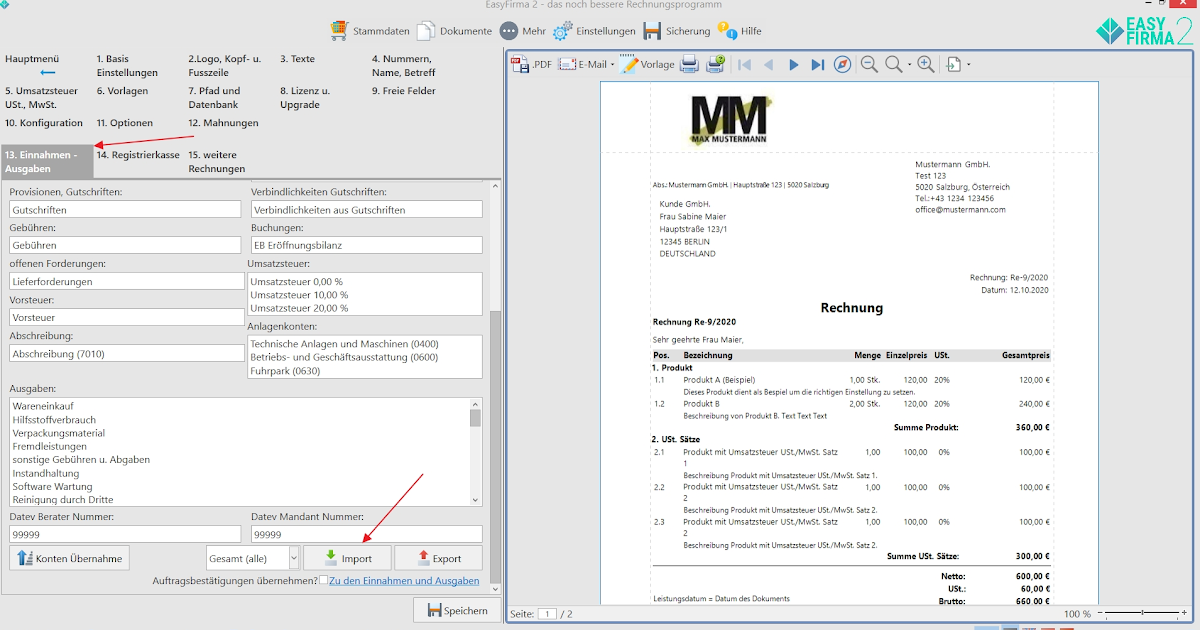Click the page export icon in preview toolbar
Image resolution: width=1200 pixels, height=630 pixels.
click(x=953, y=64)
